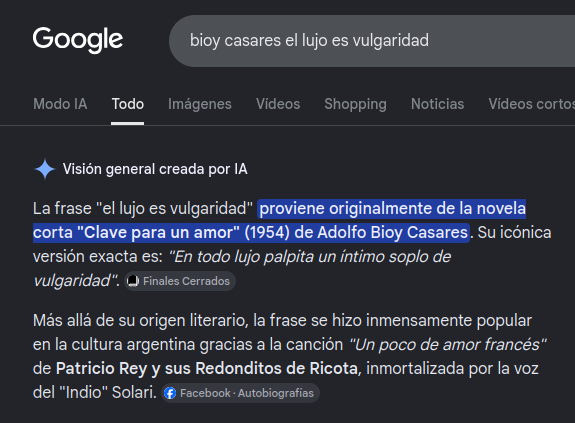Viewport: 575px width, 423px height.
Task: Switch to the Imágenes tab
Action: pyautogui.click(x=200, y=104)
